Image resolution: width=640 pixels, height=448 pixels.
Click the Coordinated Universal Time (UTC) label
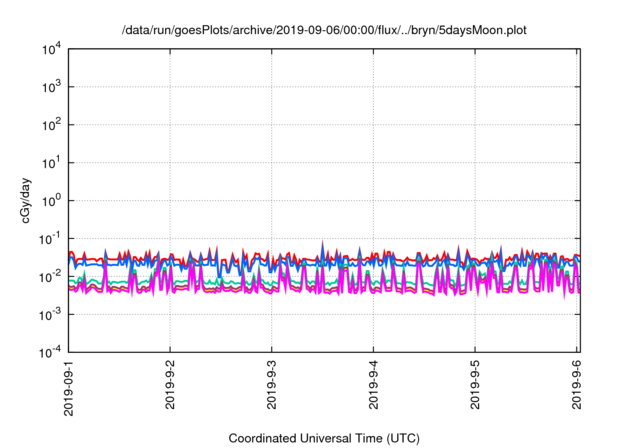[324, 438]
